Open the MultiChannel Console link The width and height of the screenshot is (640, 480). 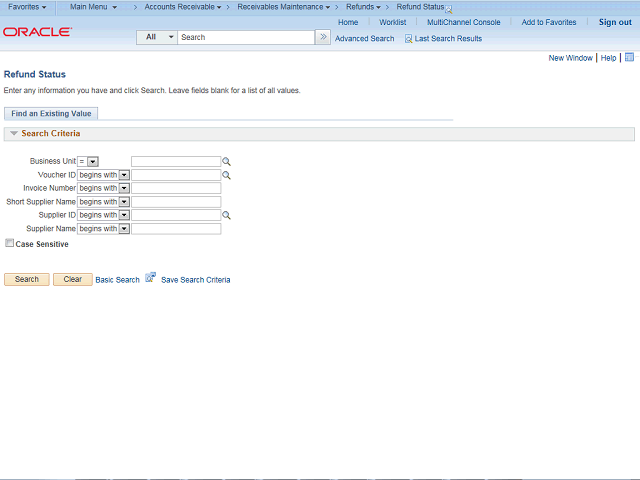coord(464,22)
